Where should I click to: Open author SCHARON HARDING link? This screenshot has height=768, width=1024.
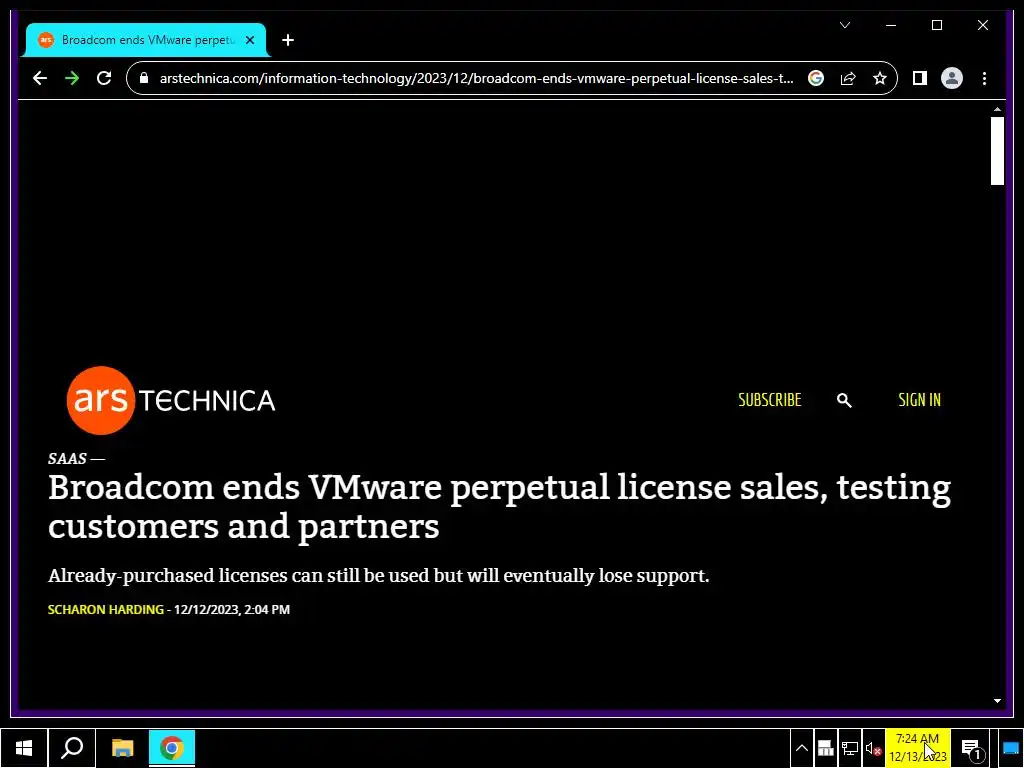[106, 609]
